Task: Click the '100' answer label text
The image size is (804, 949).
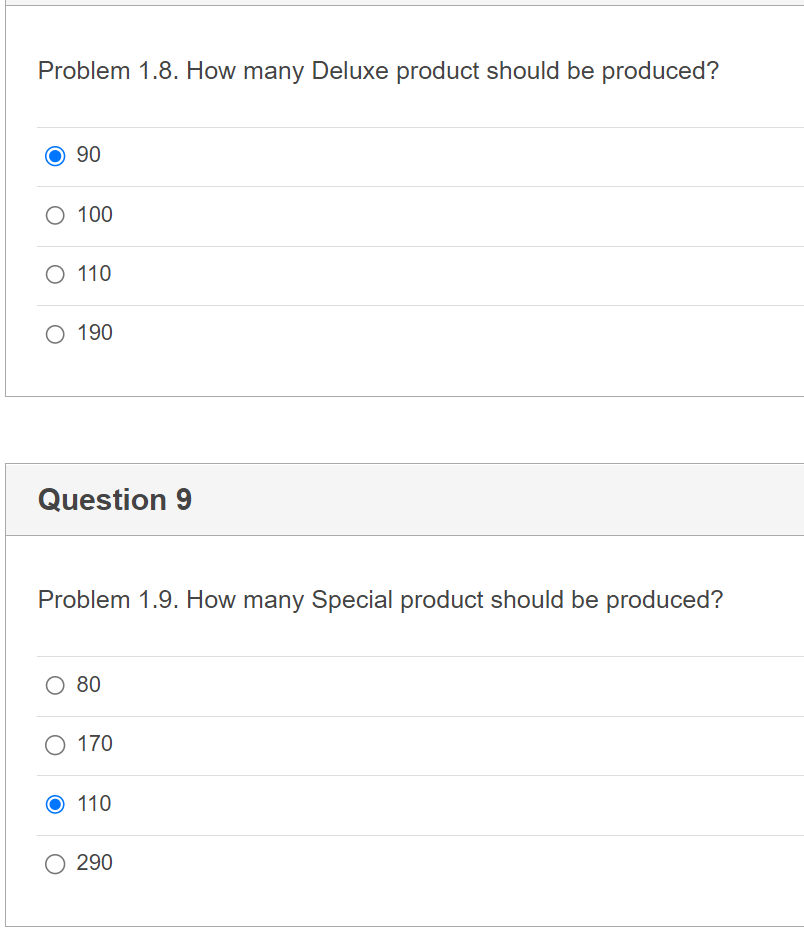Action: 95,215
